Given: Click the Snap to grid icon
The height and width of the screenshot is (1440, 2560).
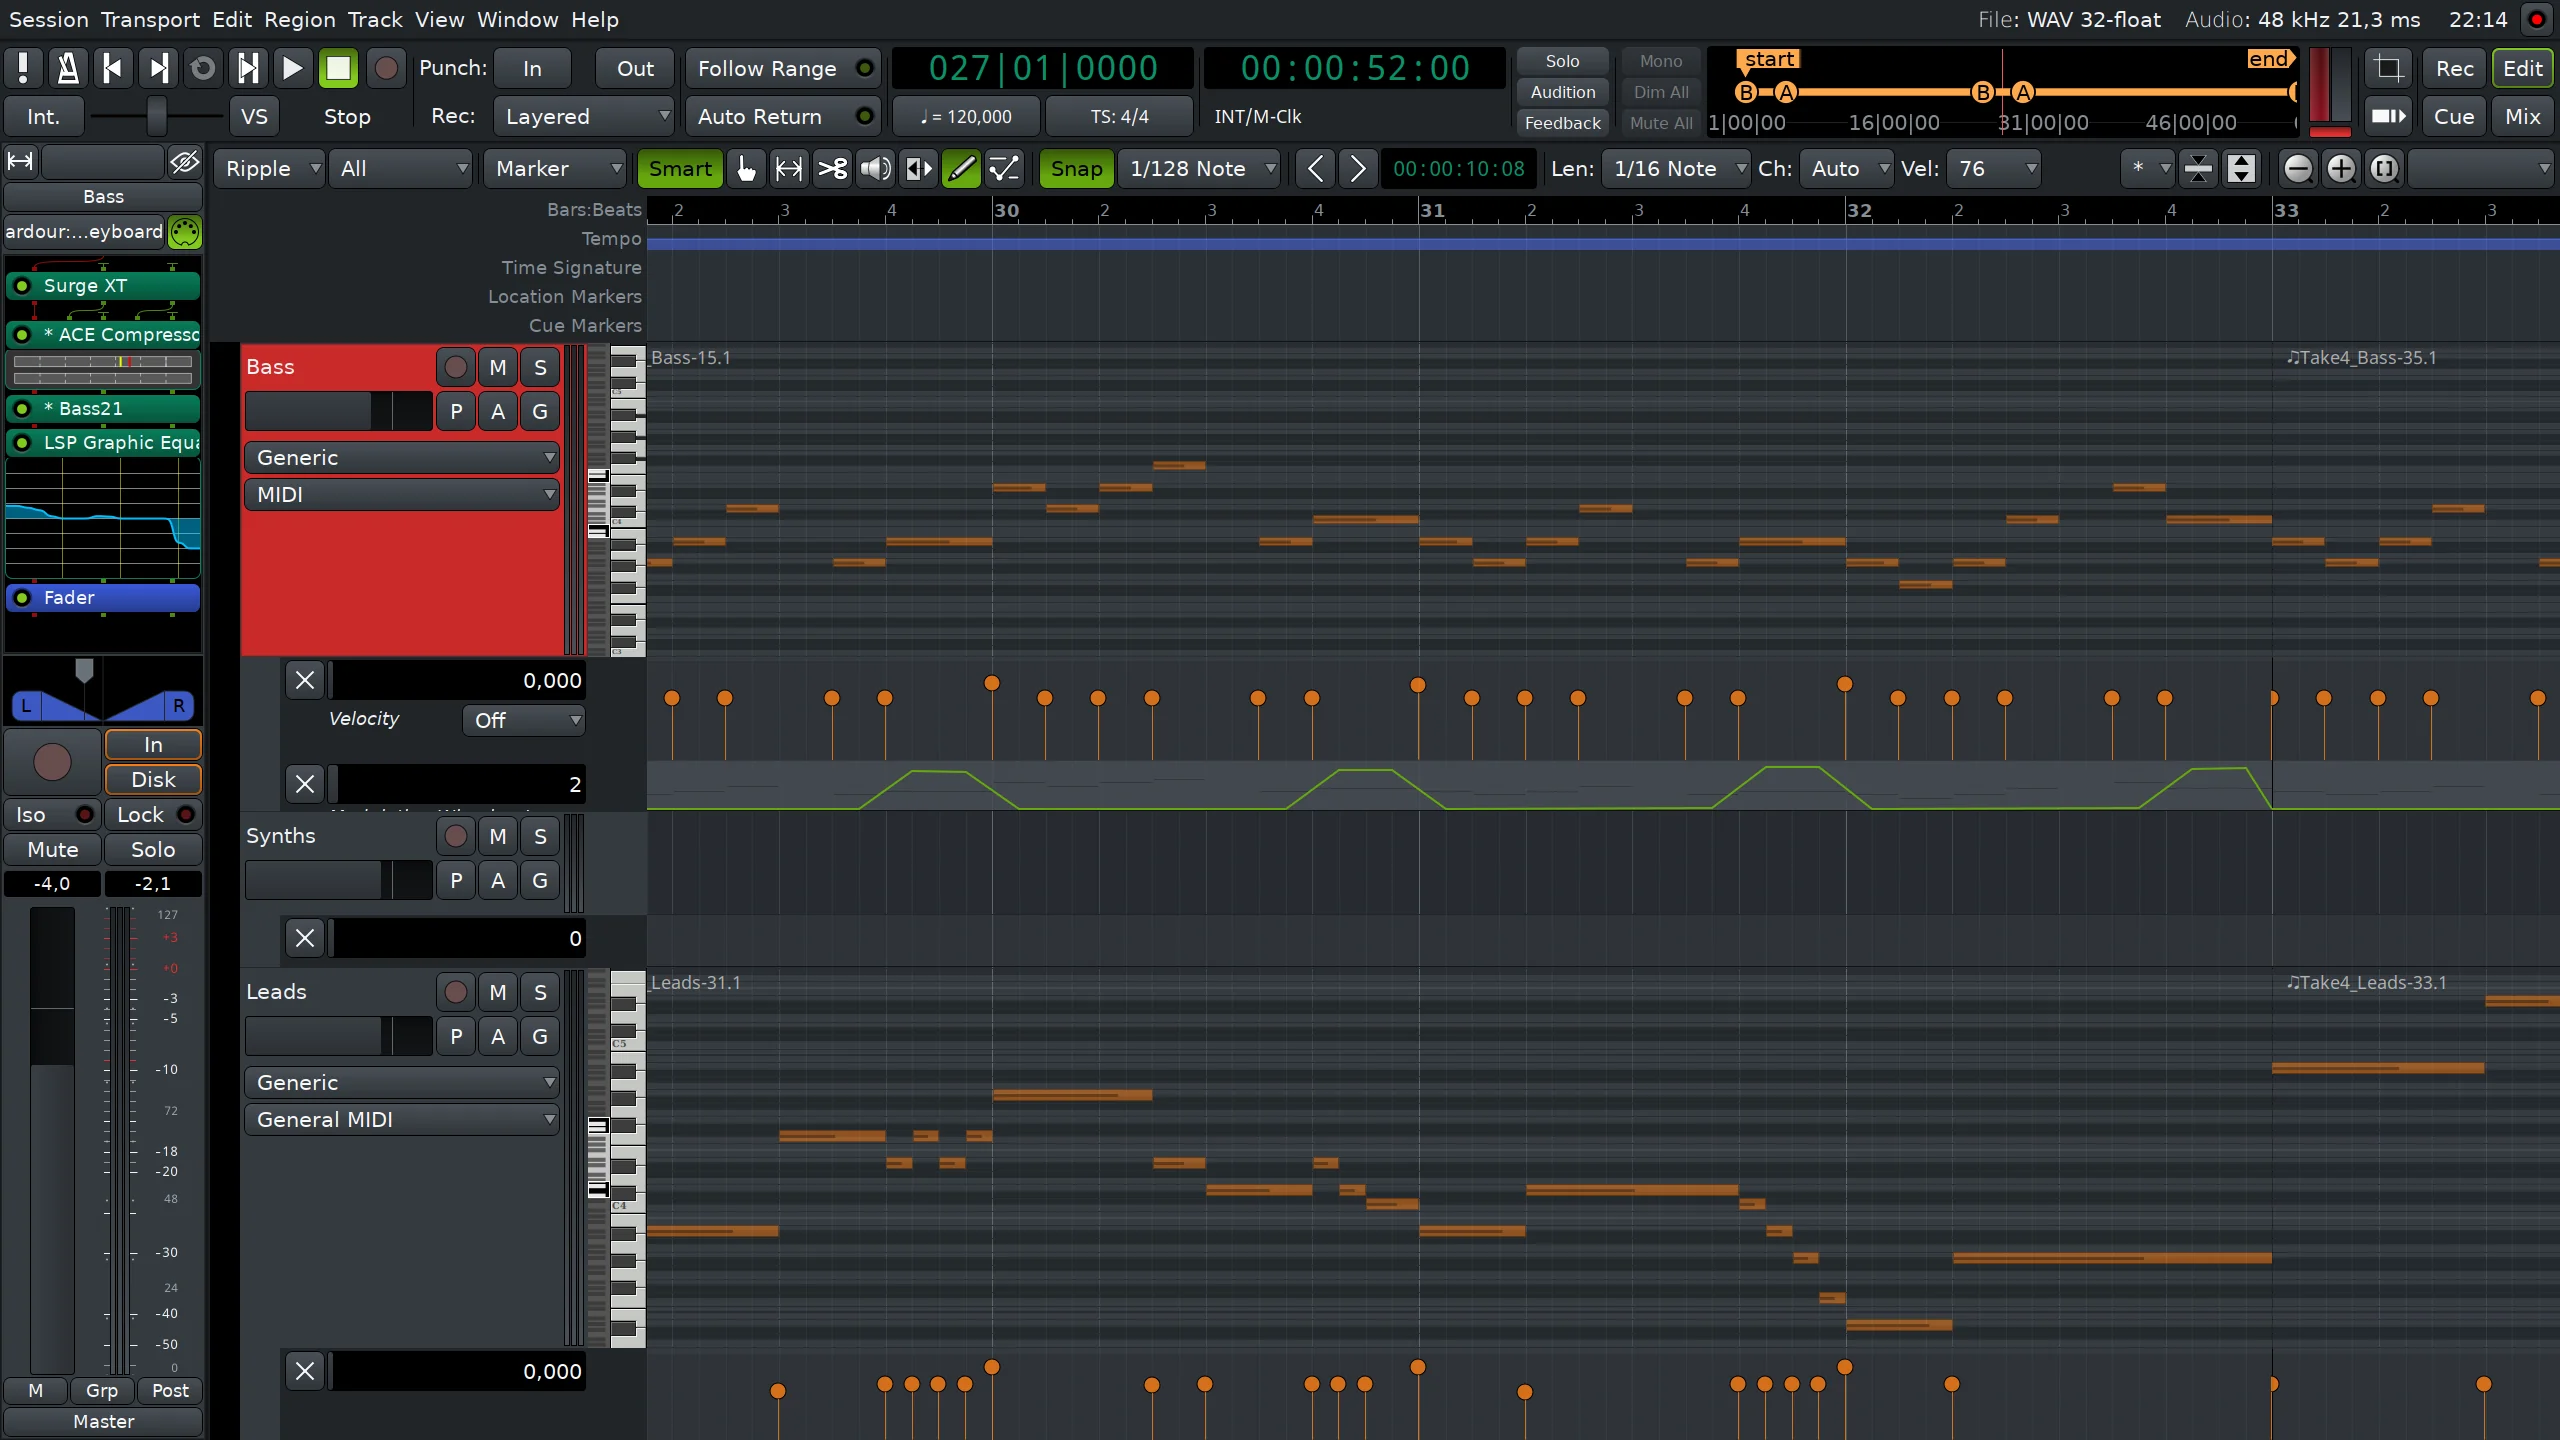Looking at the screenshot, I should (1076, 169).
